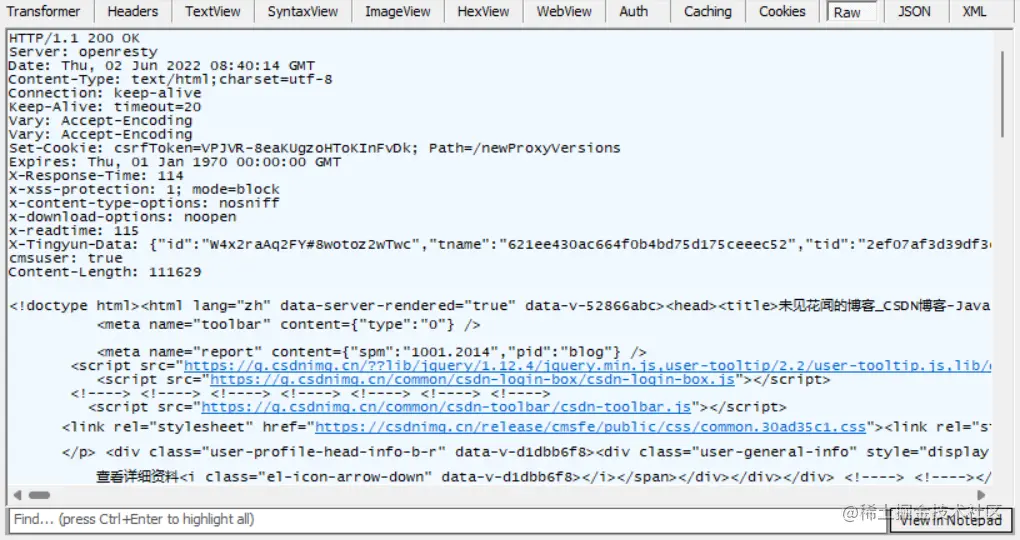Click the Set-Cookie csrfToken line

[x=315, y=148]
